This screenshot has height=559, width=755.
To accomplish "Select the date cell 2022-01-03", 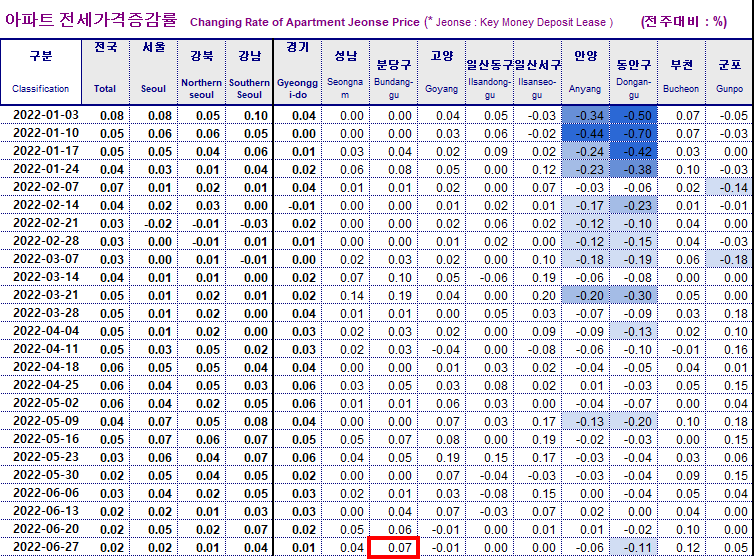I will [46, 115].
